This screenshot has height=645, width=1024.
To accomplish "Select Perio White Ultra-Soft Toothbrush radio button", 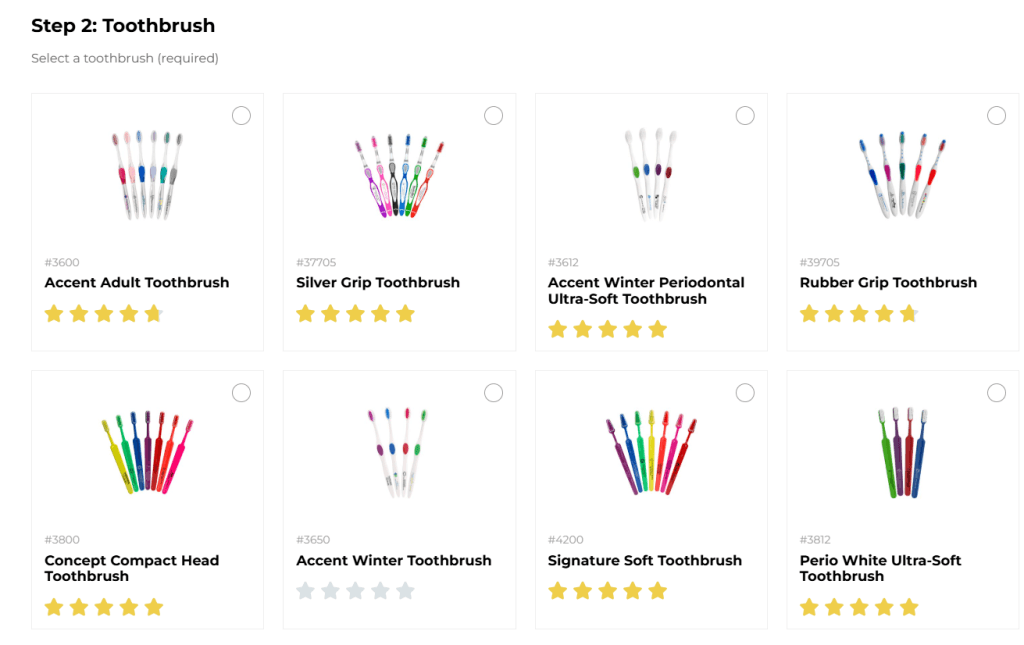I will tap(996, 393).
